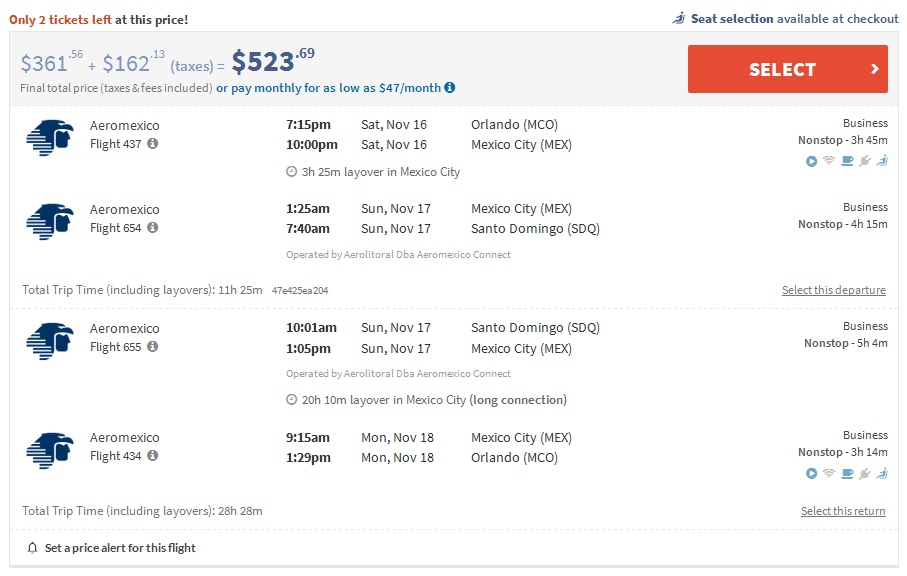Click the lie-flat seat icon on departure segment

882,161
